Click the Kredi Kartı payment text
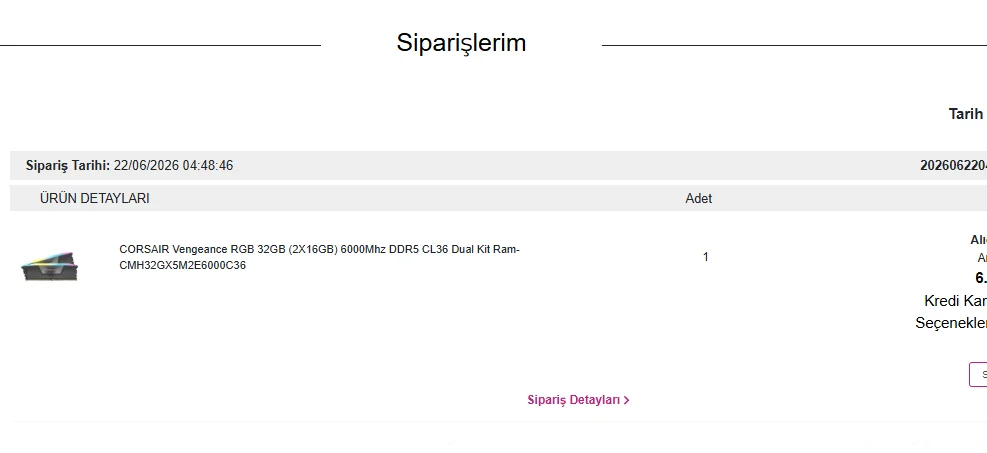The image size is (987, 453). 956,301
